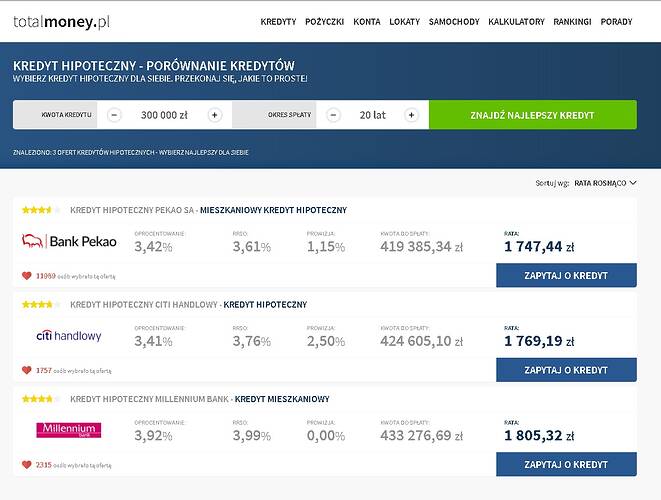Click the totalmoney.pl site logo
Image resolution: width=661 pixels, height=500 pixels.
click(x=62, y=22)
